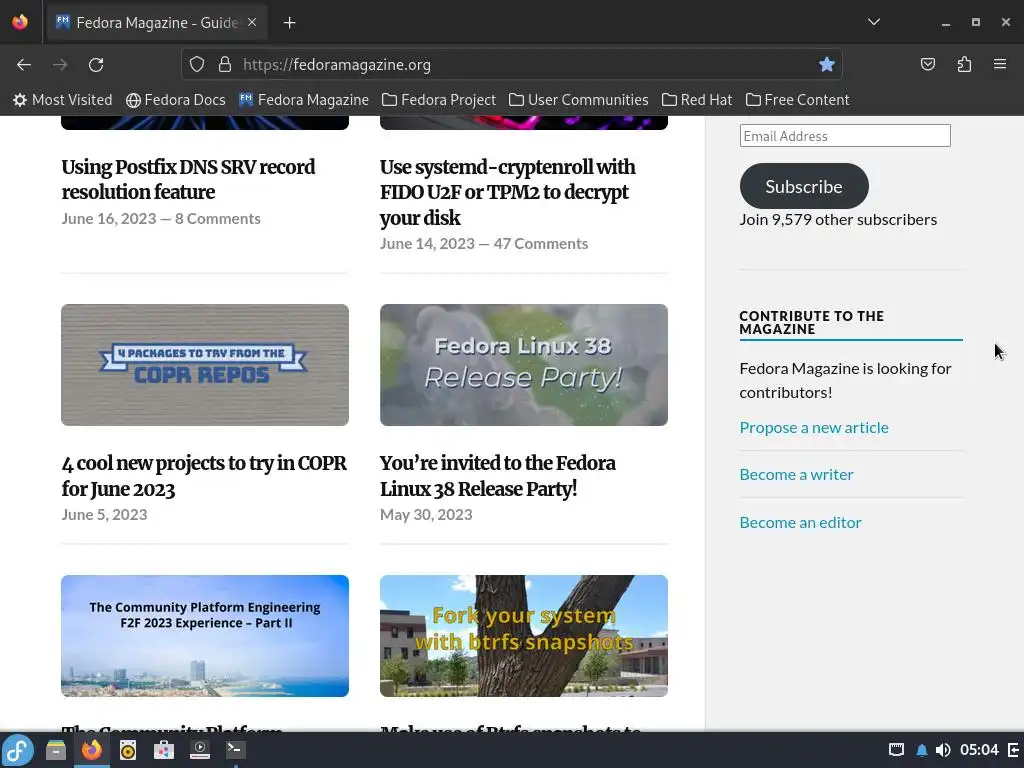Viewport: 1024px width, 768px height.
Task: Open 4 cool new projects COPR article
Action: coord(204,476)
